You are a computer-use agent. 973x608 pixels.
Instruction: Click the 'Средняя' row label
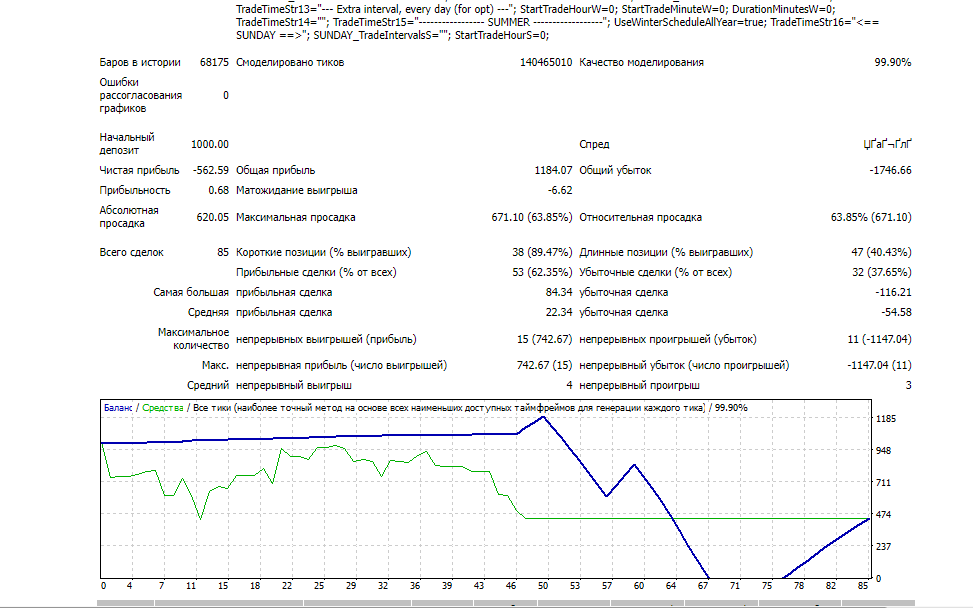click(x=208, y=312)
